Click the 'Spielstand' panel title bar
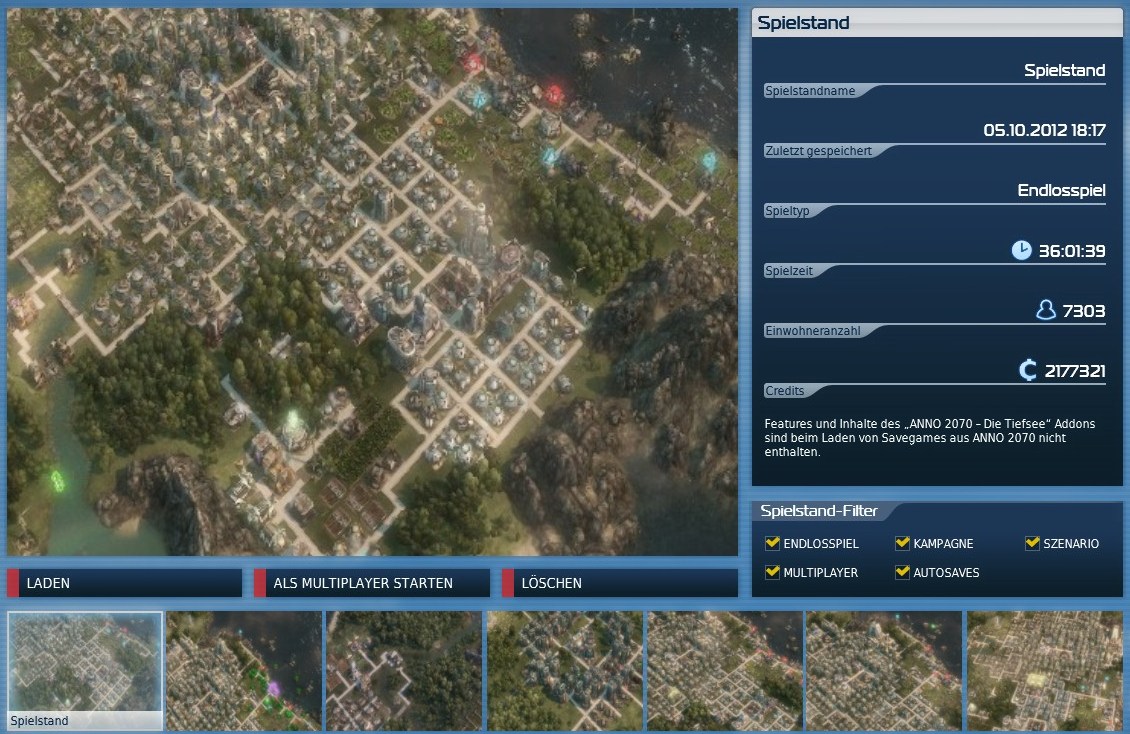 [937, 22]
